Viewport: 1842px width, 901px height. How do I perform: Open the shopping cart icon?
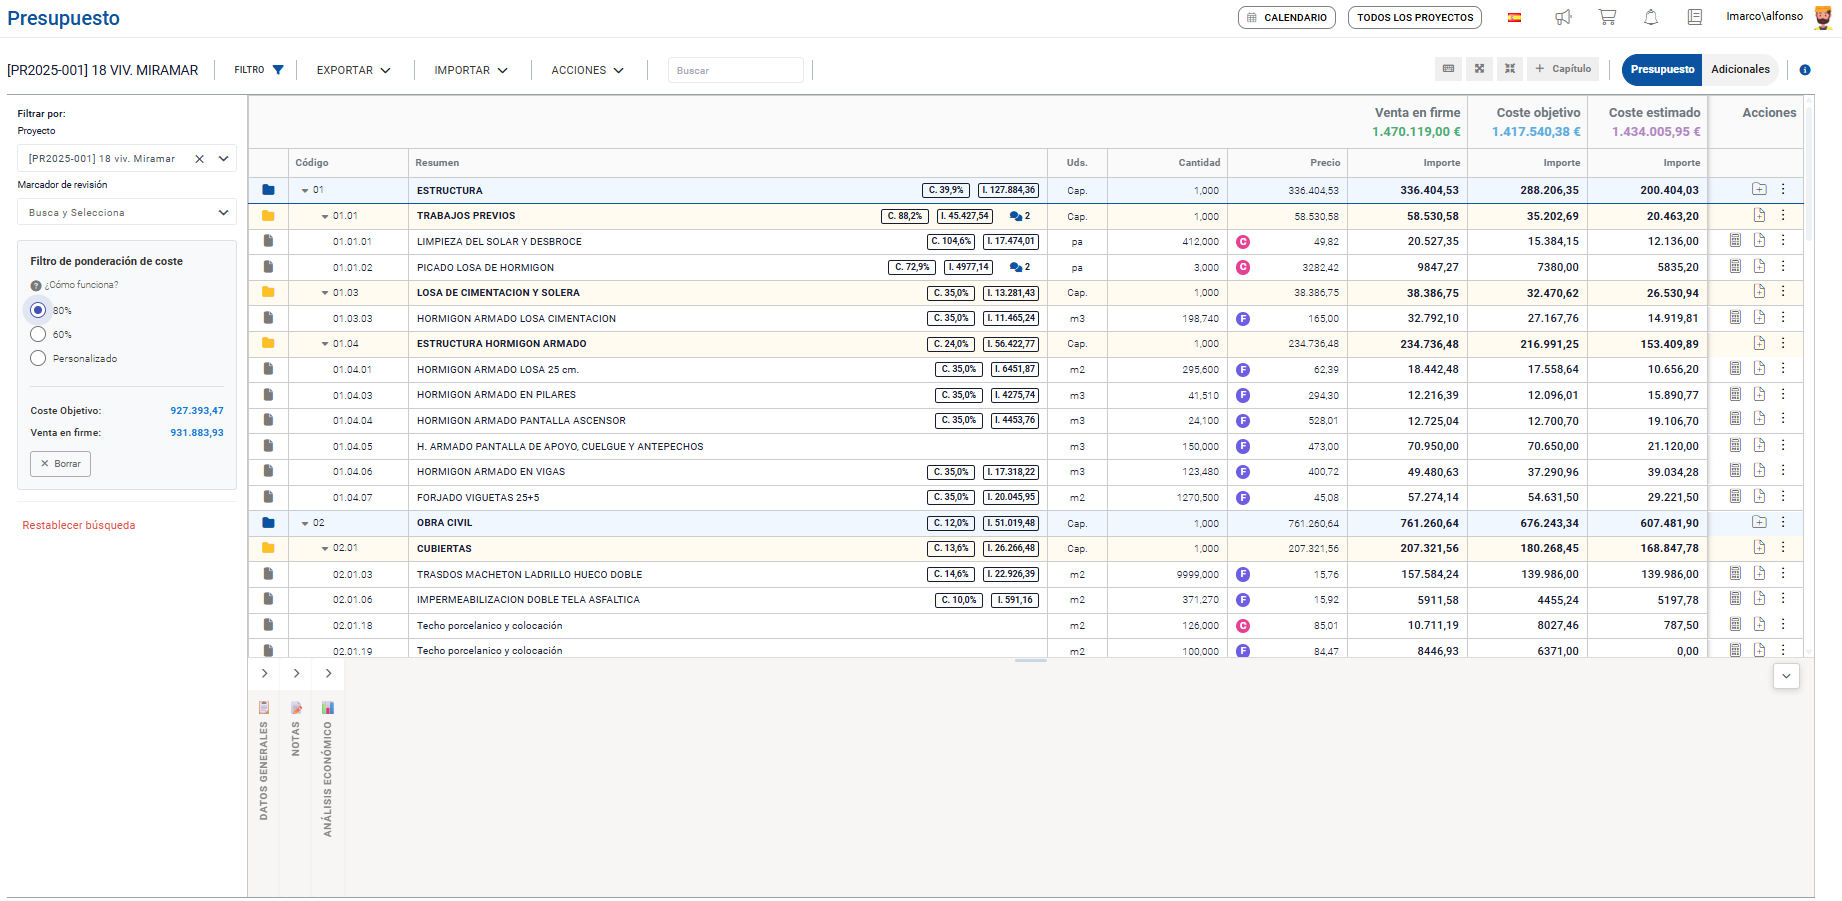pos(1607,17)
